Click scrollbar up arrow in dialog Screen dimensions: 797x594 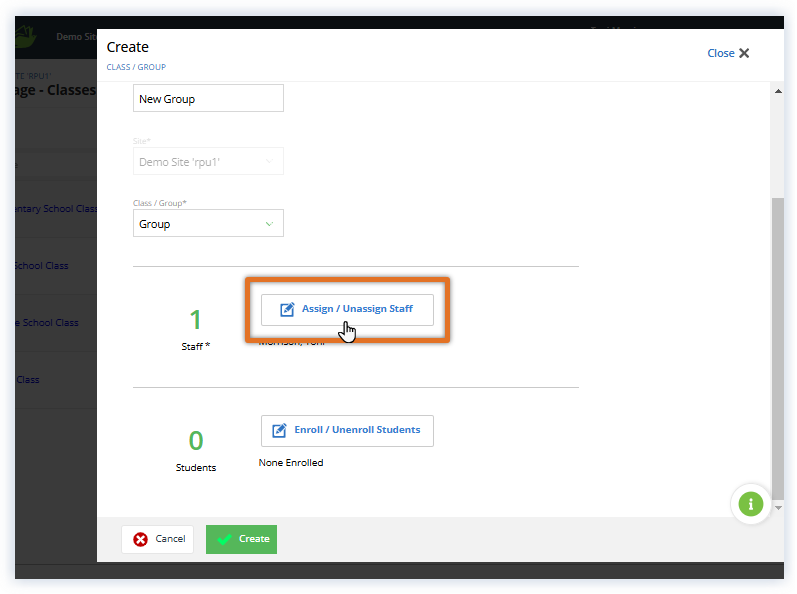(x=778, y=91)
